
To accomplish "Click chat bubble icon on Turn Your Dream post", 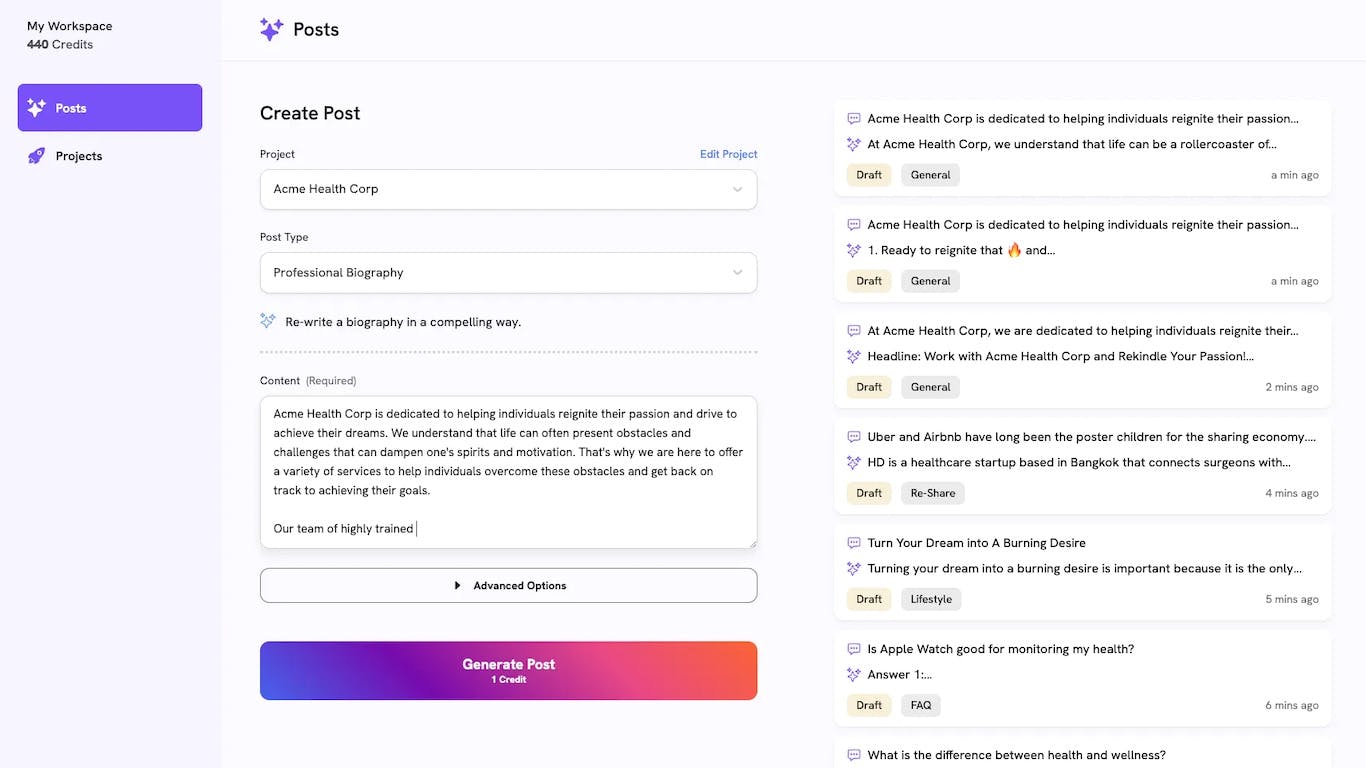I will coord(853,543).
